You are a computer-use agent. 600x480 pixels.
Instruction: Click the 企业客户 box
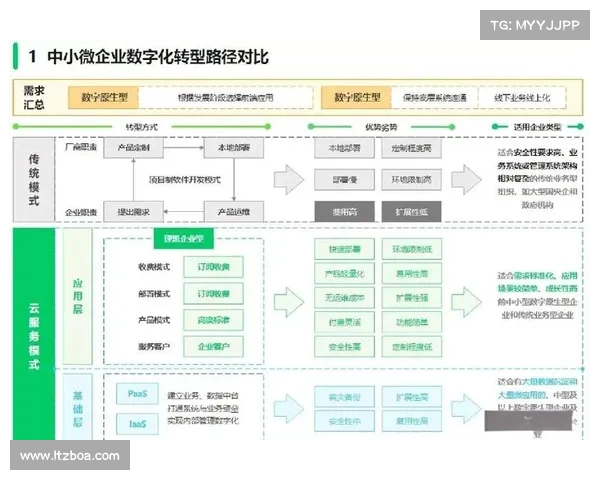pos(214,346)
